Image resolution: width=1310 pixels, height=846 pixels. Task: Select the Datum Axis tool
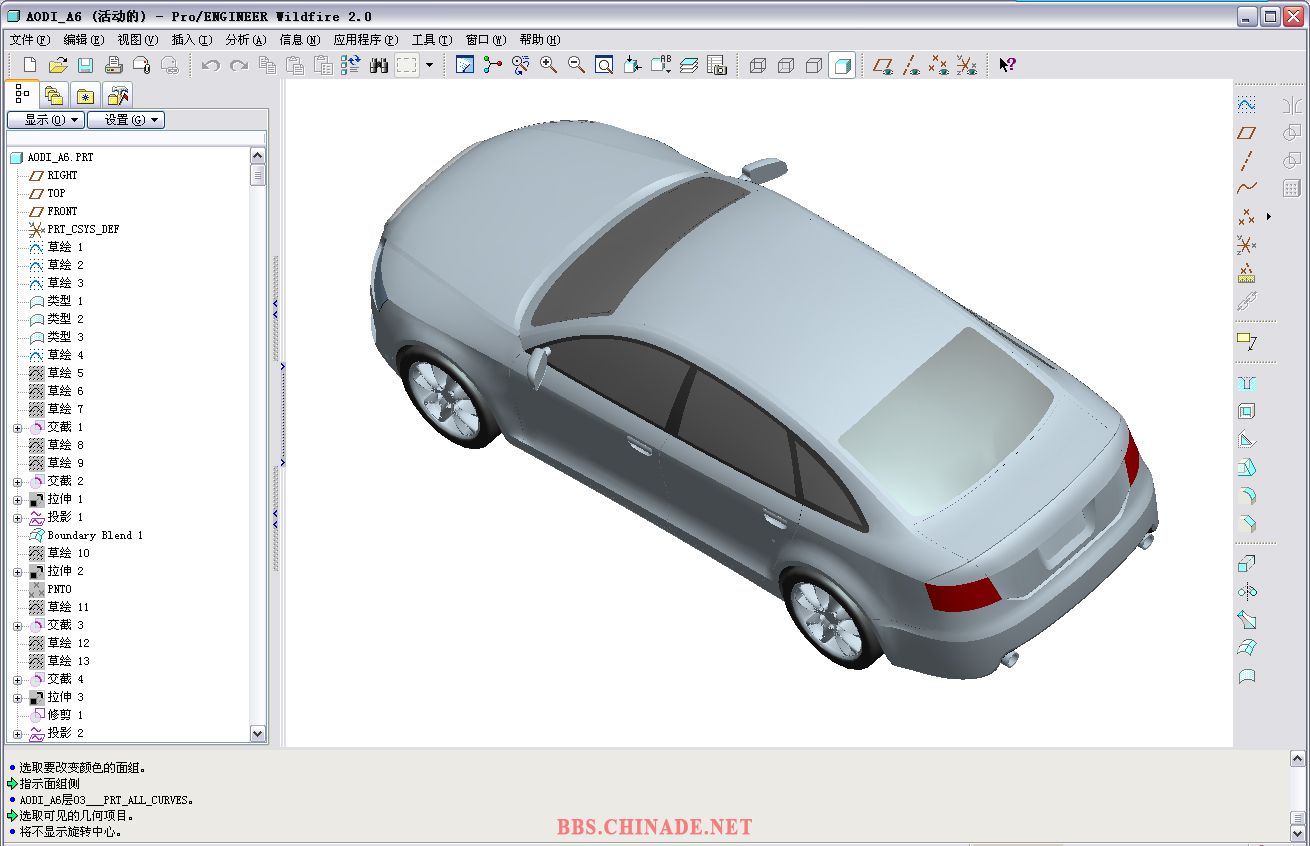[x=1246, y=160]
